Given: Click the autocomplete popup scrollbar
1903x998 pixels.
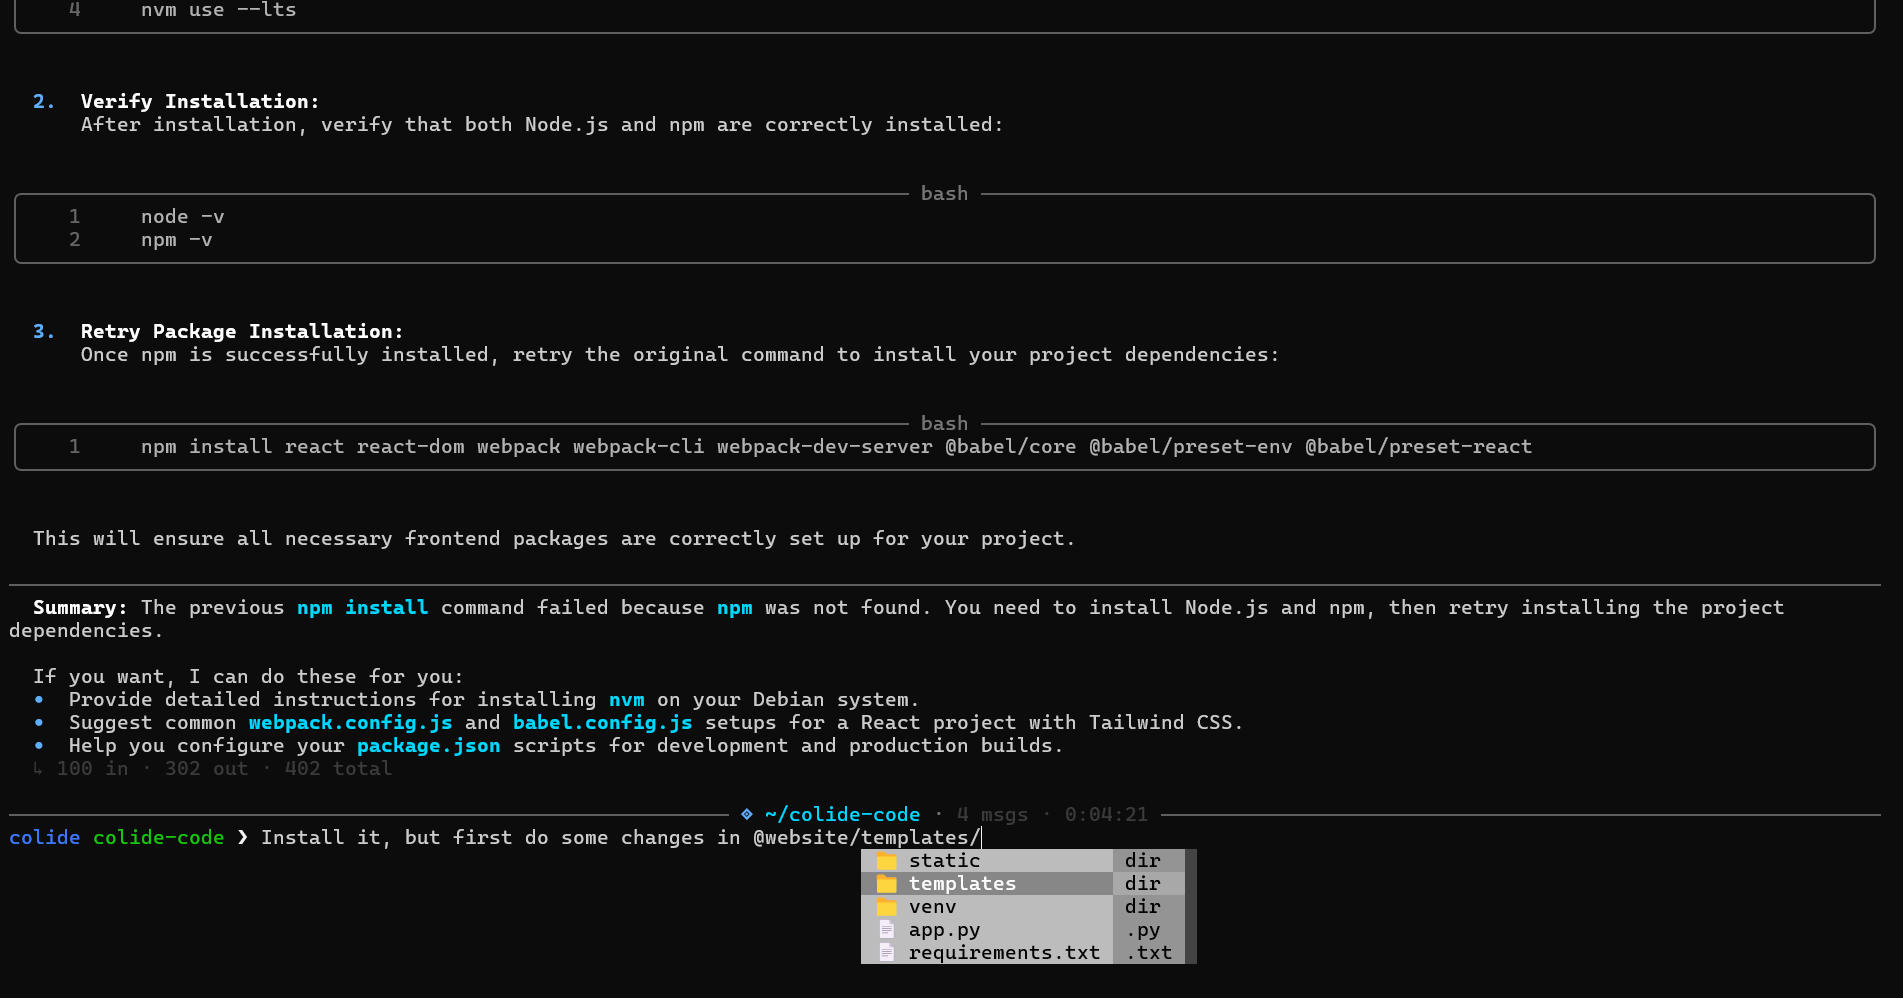Looking at the screenshot, I should pyautogui.click(x=1191, y=907).
